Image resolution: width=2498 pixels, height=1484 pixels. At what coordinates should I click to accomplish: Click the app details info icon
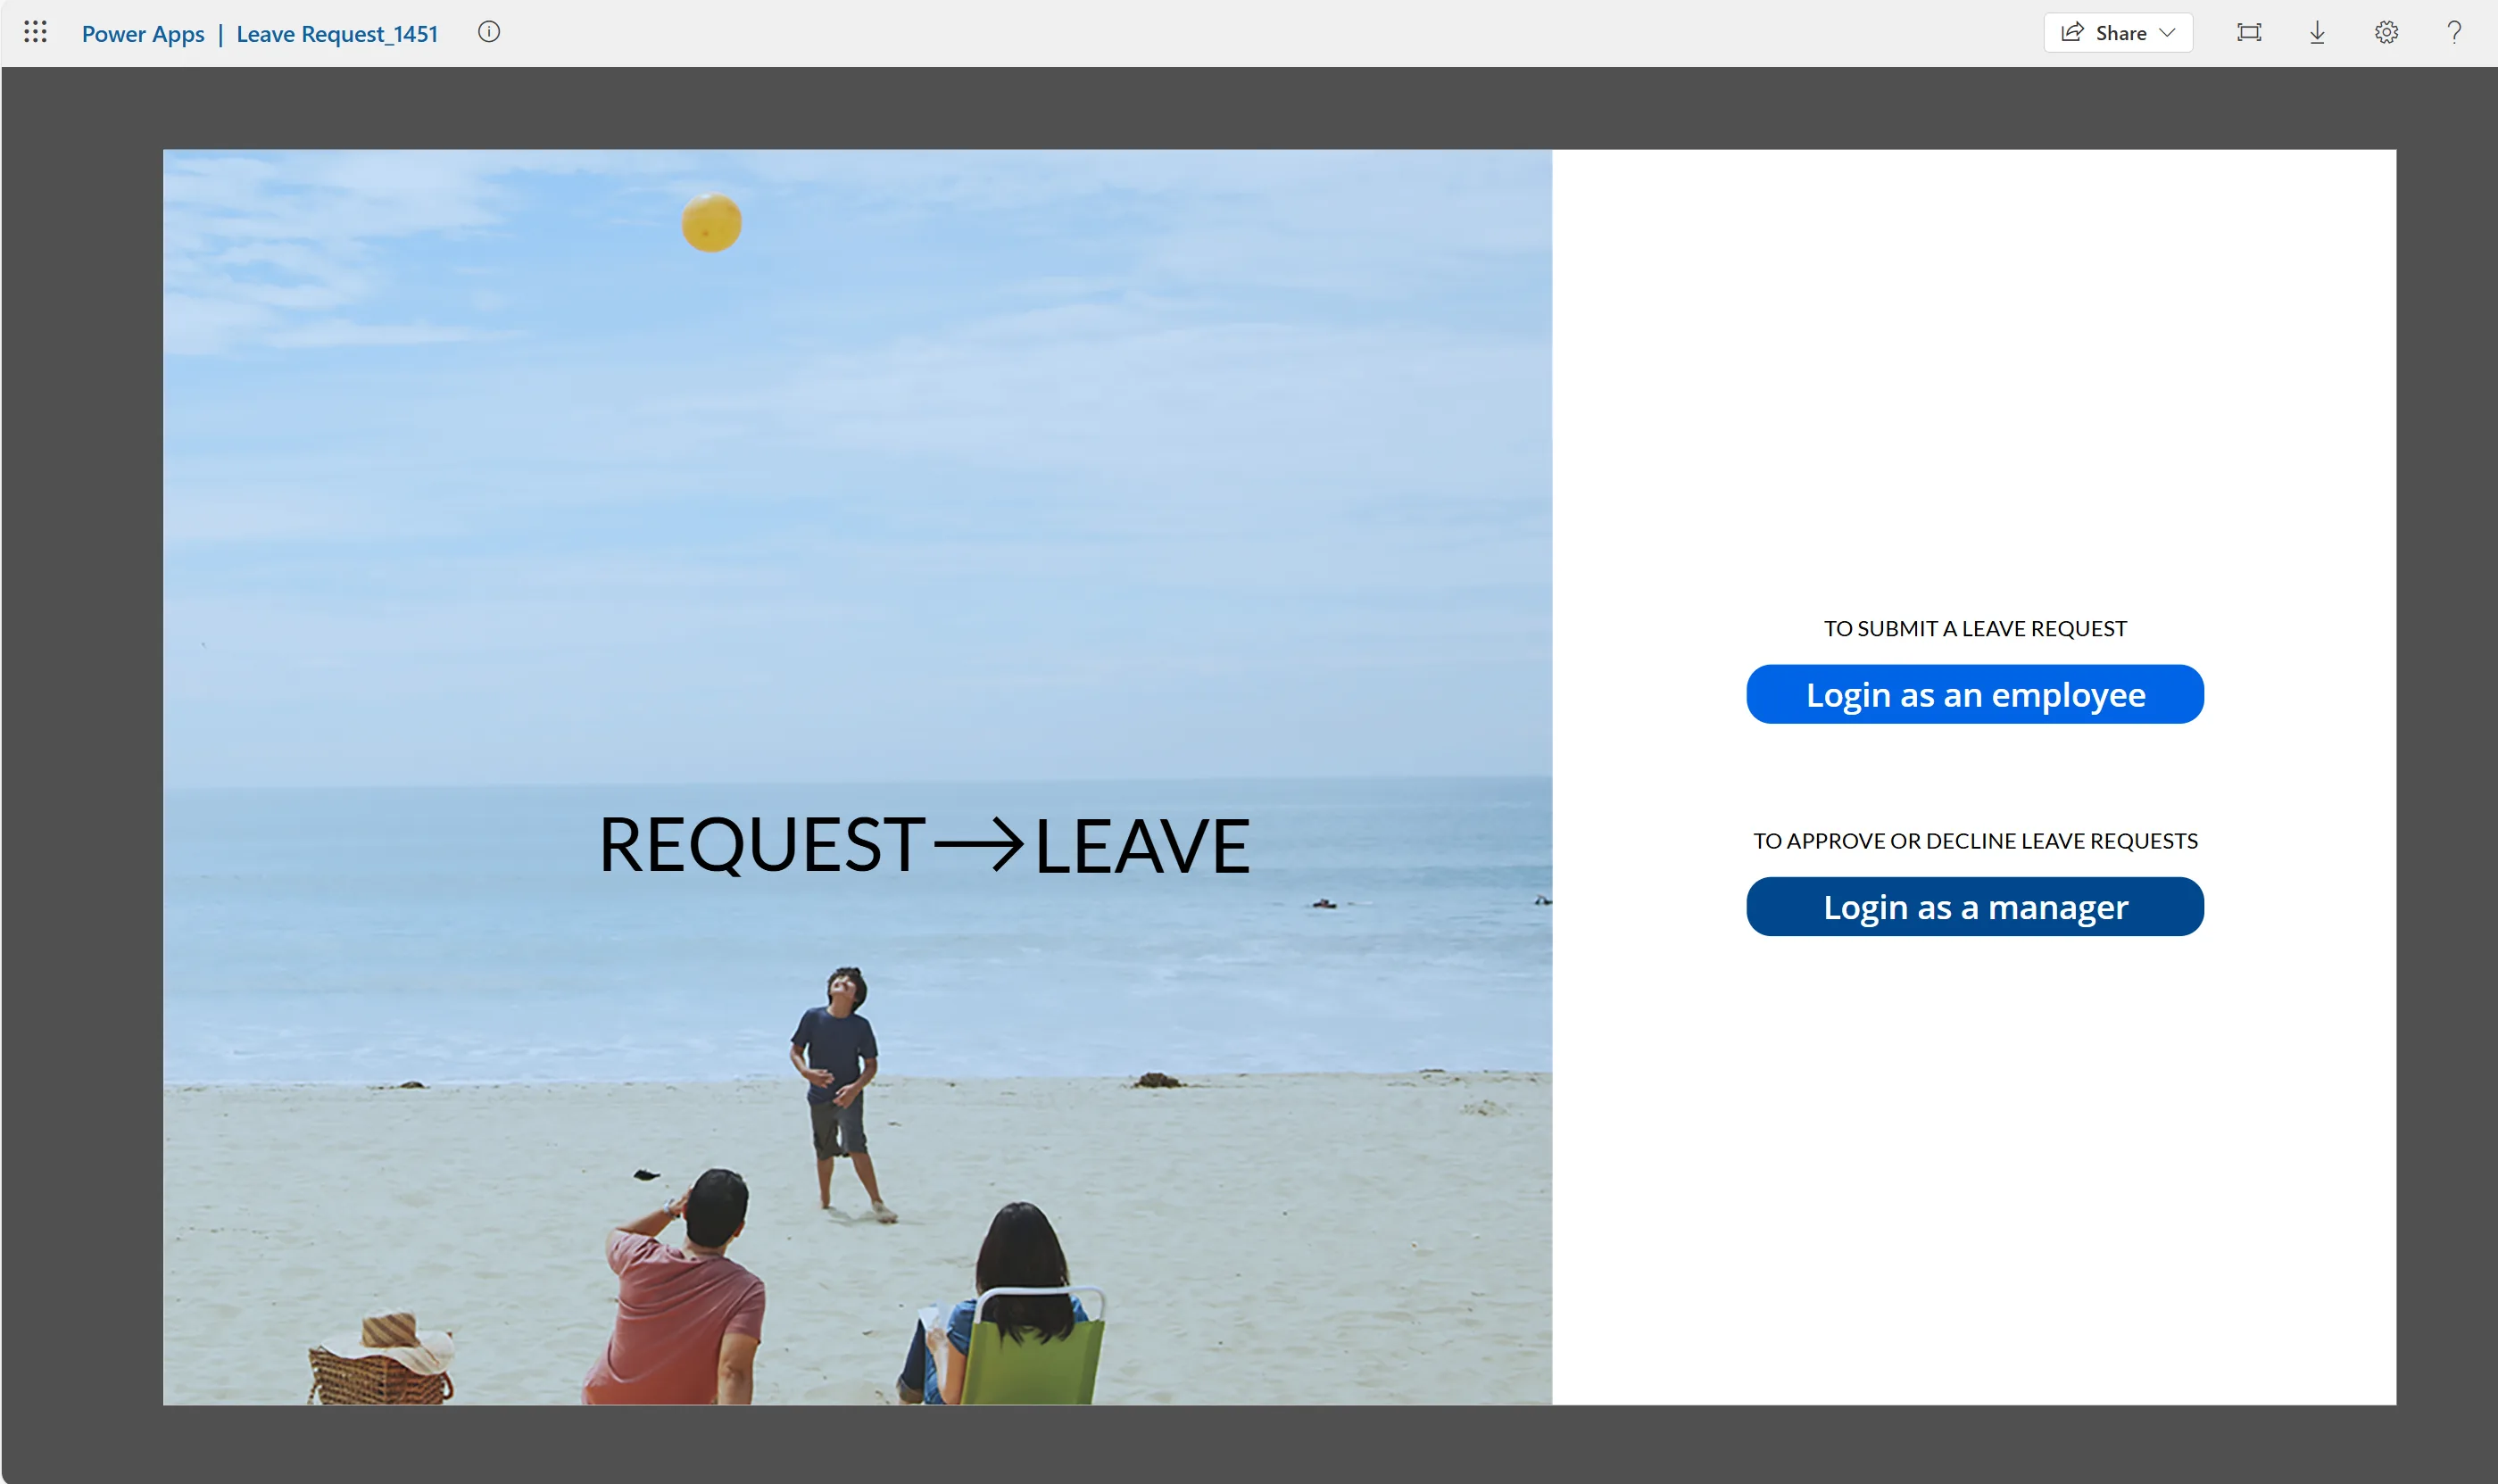click(x=489, y=32)
